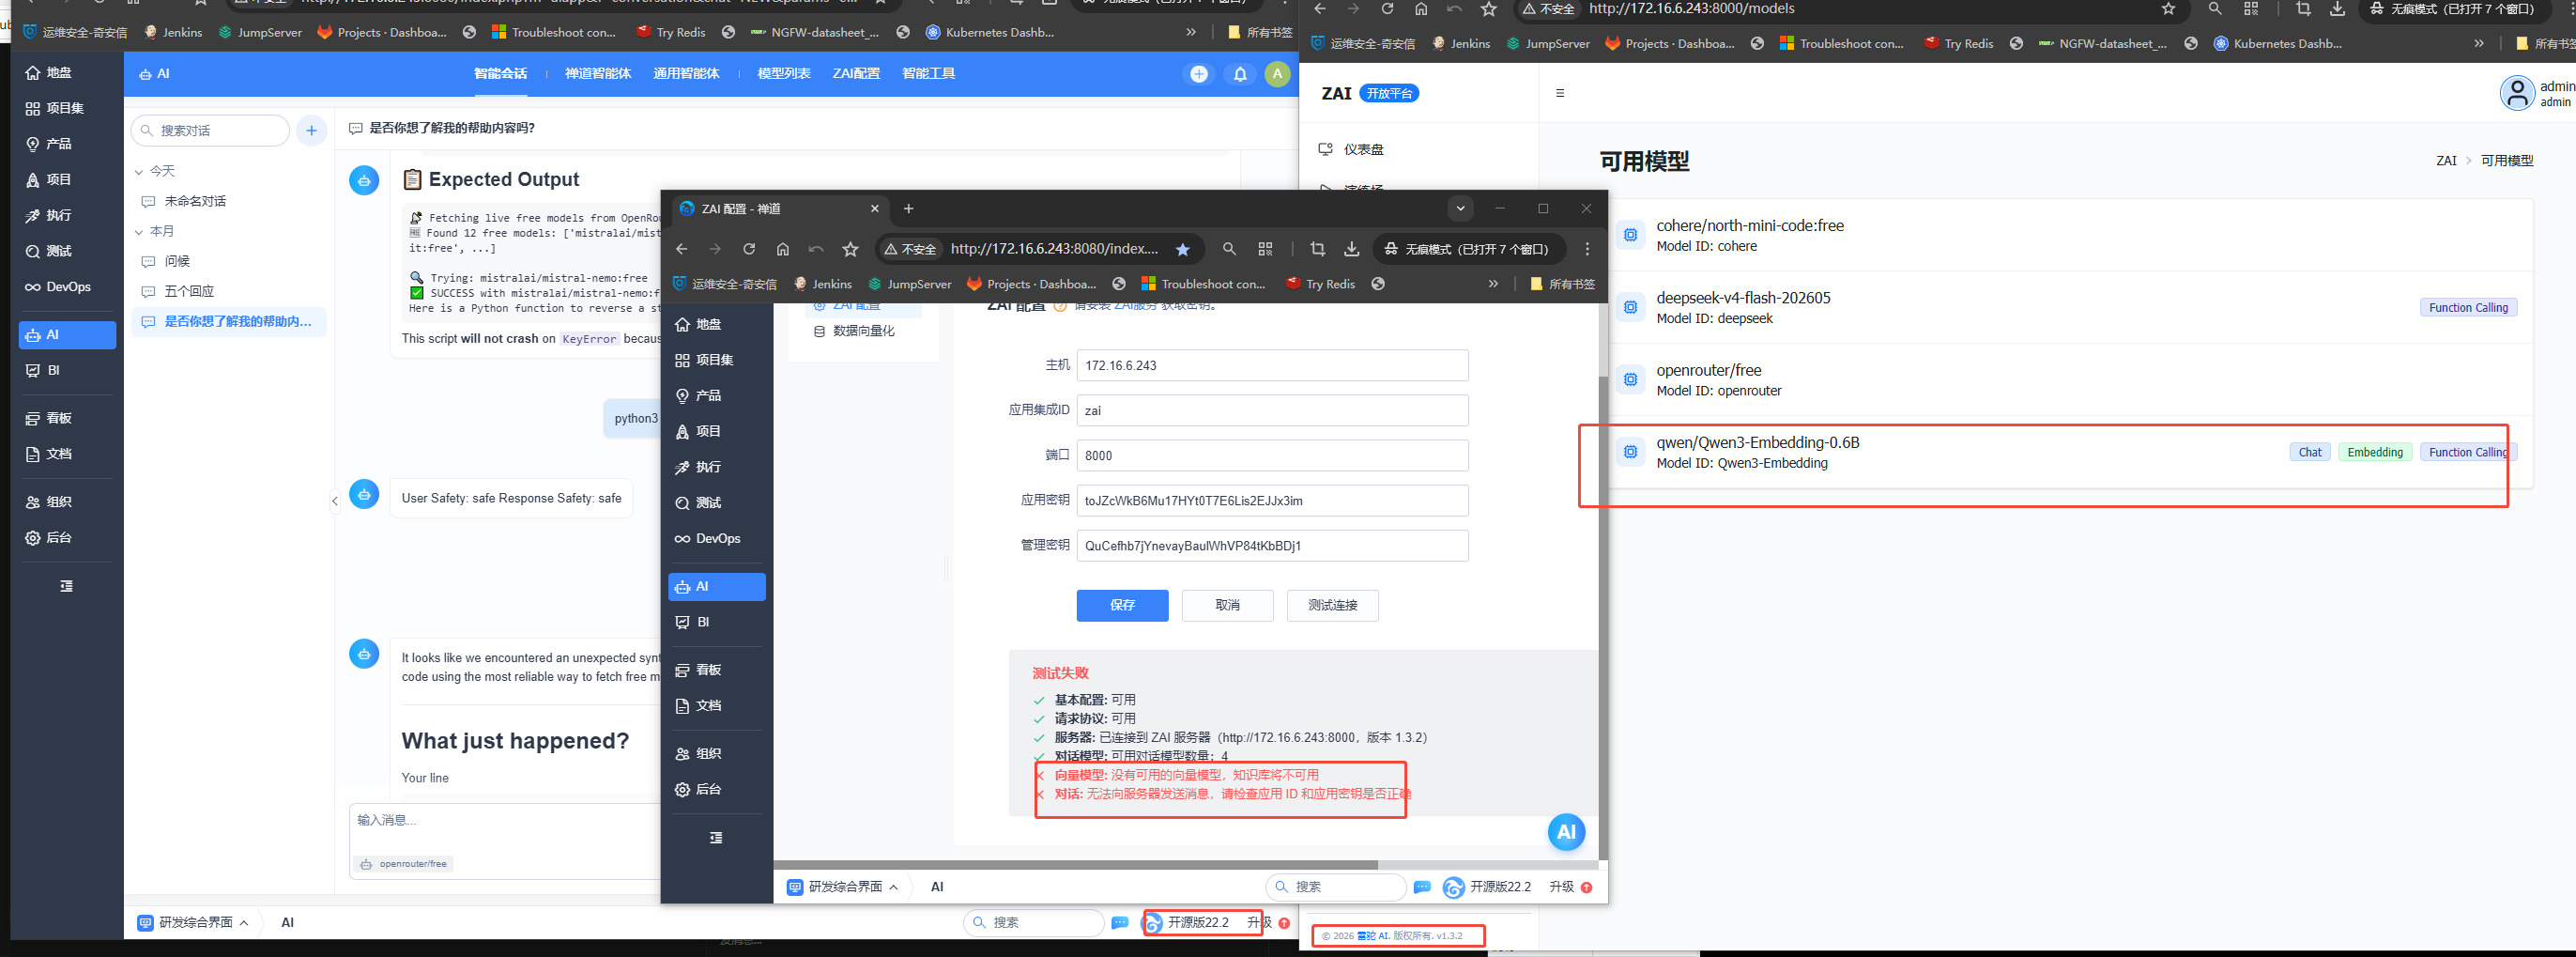Select the qwen/Qwen3-Embedding-0.6B model row
Image resolution: width=2576 pixels, height=957 pixels.
tap(2065, 453)
